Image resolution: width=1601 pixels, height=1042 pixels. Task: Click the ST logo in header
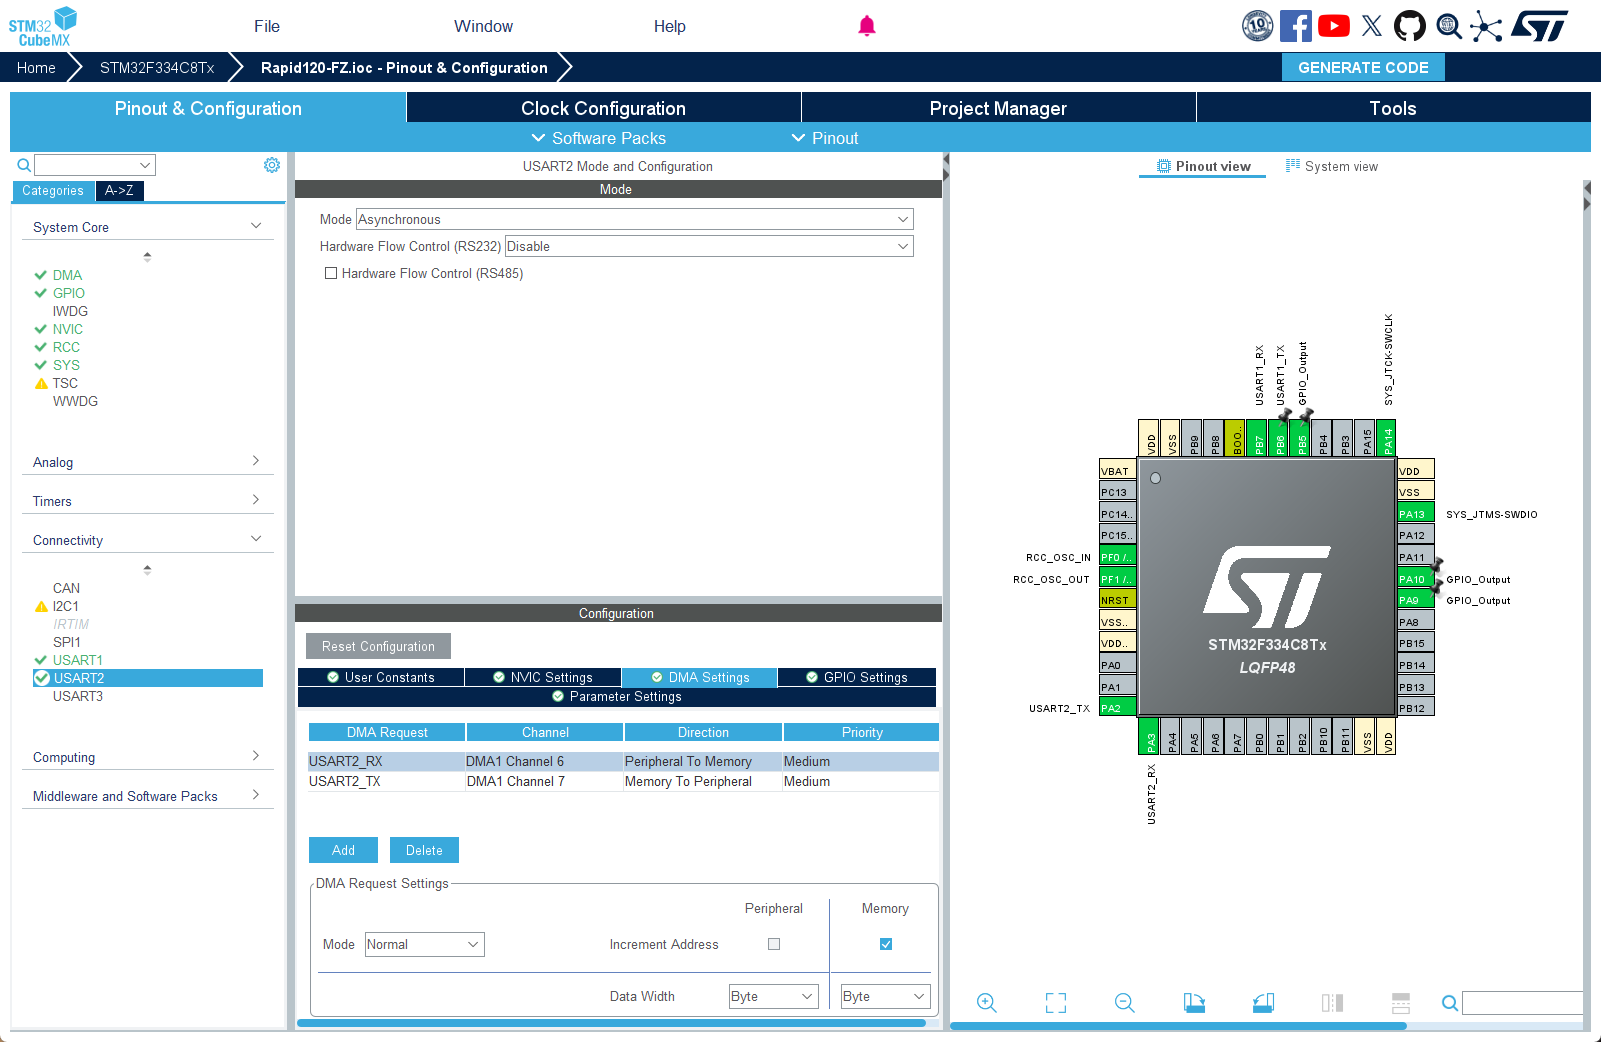pos(1539,26)
